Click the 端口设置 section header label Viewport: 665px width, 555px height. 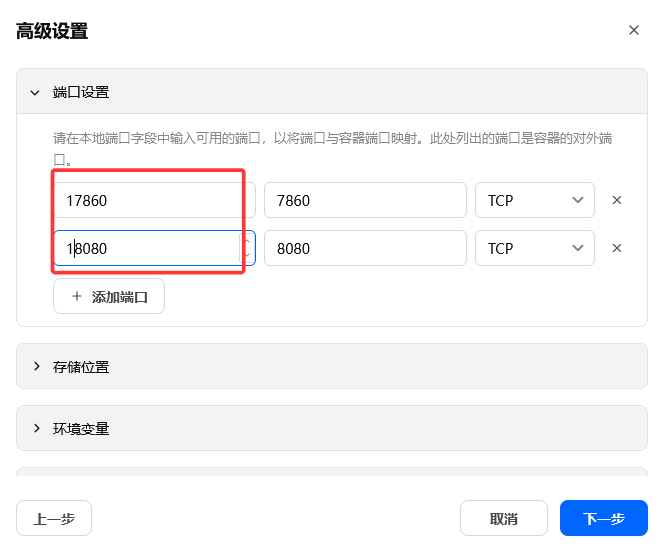coord(81,92)
